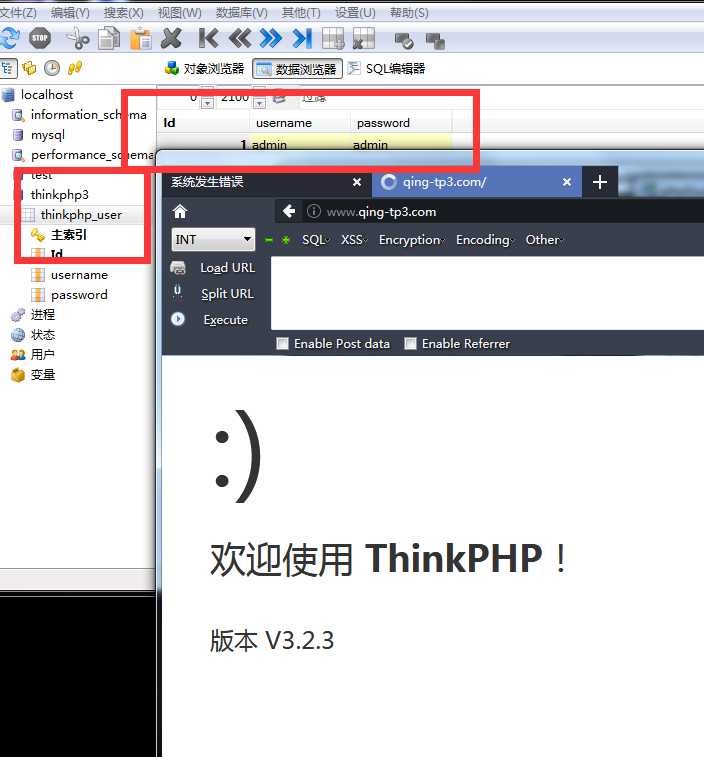Image resolution: width=704 pixels, height=757 pixels.
Task: Click the scissors cut icon
Action: (77, 38)
